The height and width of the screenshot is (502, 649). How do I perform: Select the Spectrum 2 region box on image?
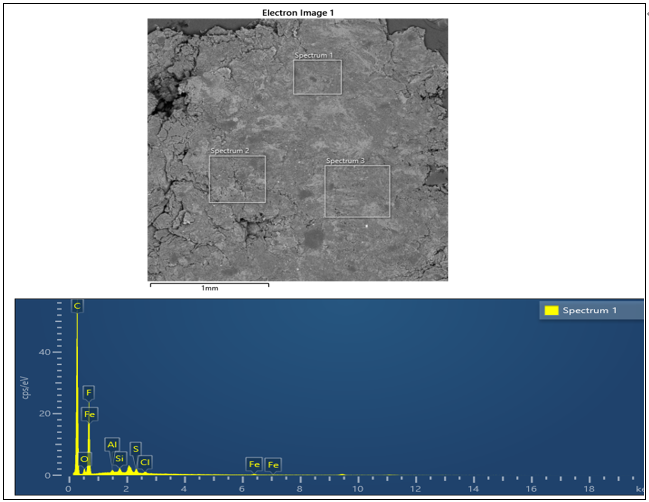coord(237,179)
